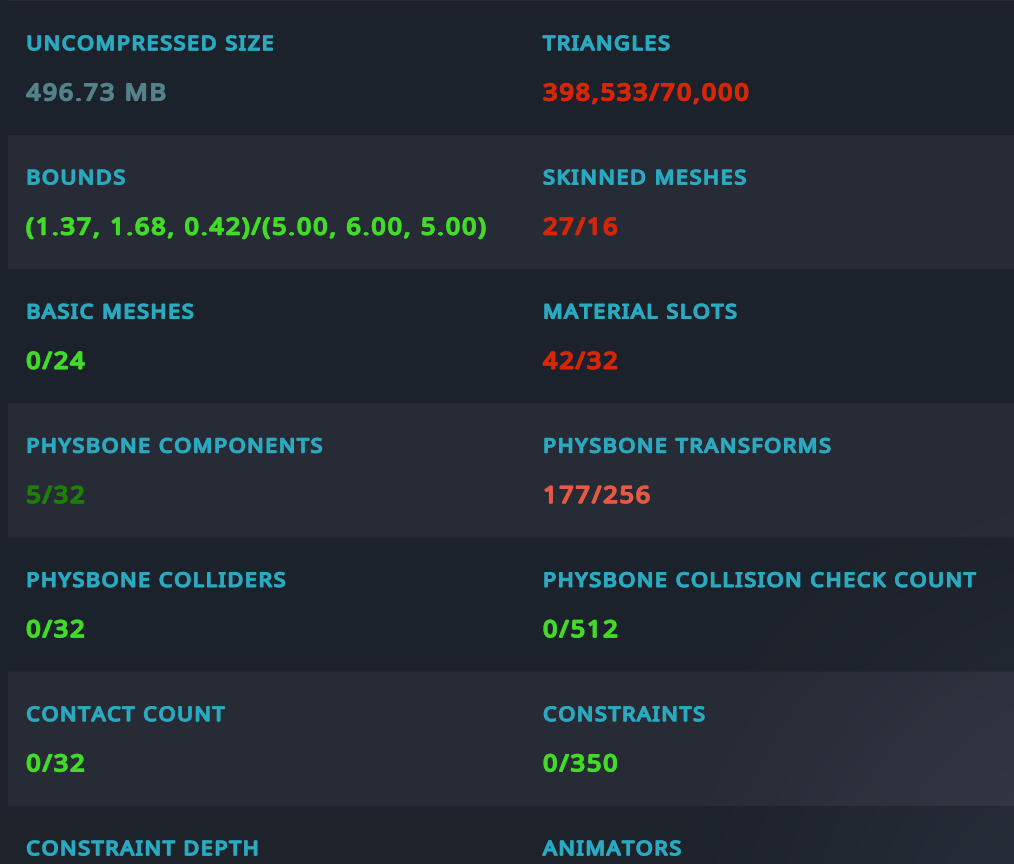Select the CONSTRAINT DEPTH label

(142, 848)
